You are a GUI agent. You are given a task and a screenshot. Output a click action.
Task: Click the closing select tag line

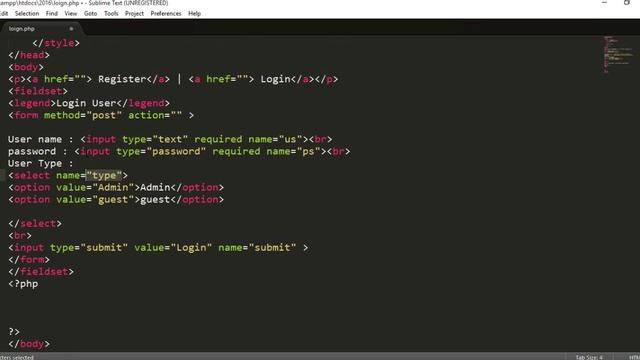(x=35, y=224)
